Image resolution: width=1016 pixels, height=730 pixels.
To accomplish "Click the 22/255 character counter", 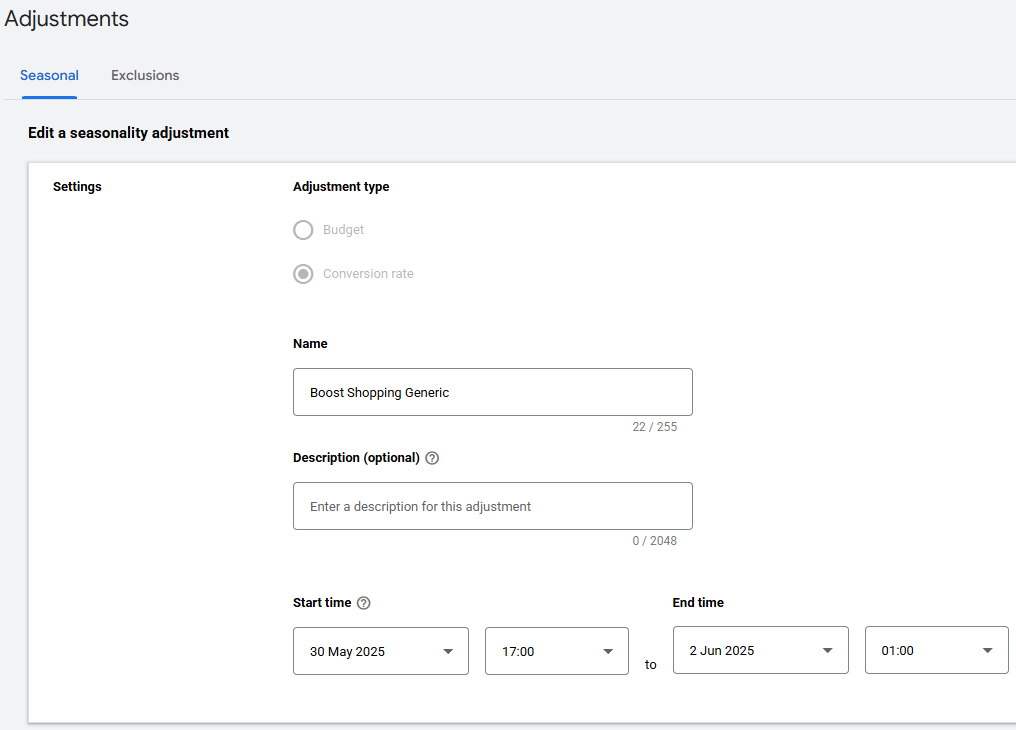I will click(x=655, y=426).
